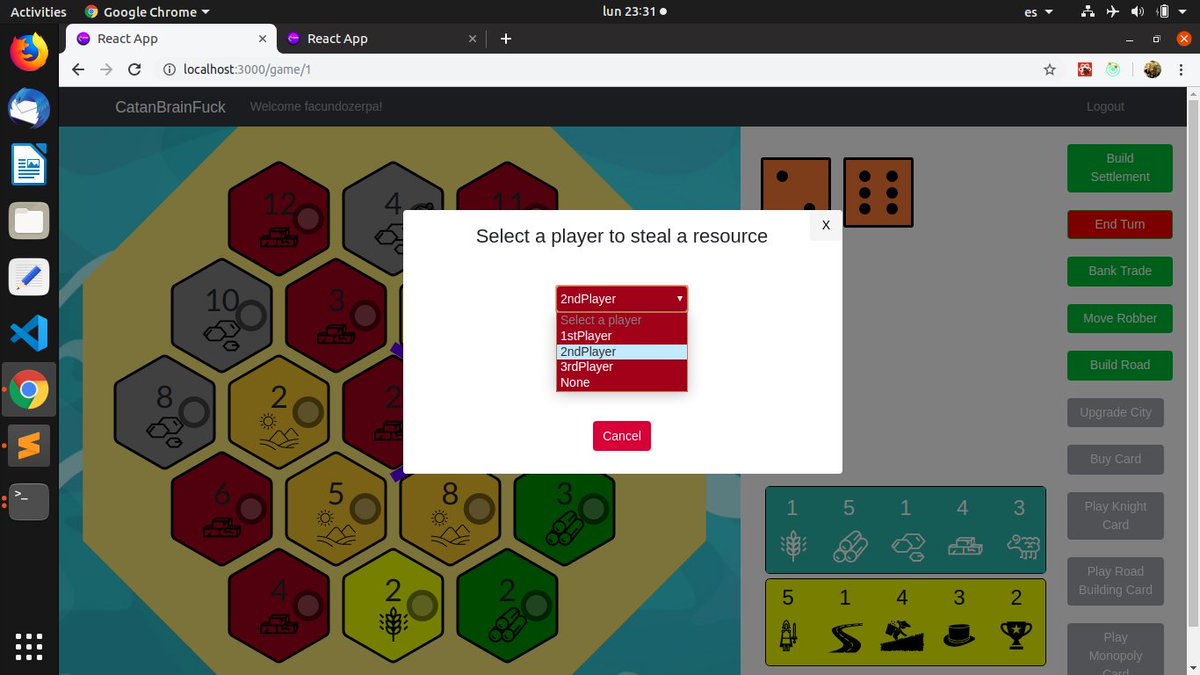The image size is (1200, 675).
Task: Launch Visual Studio Code from dock
Action: click(x=29, y=333)
